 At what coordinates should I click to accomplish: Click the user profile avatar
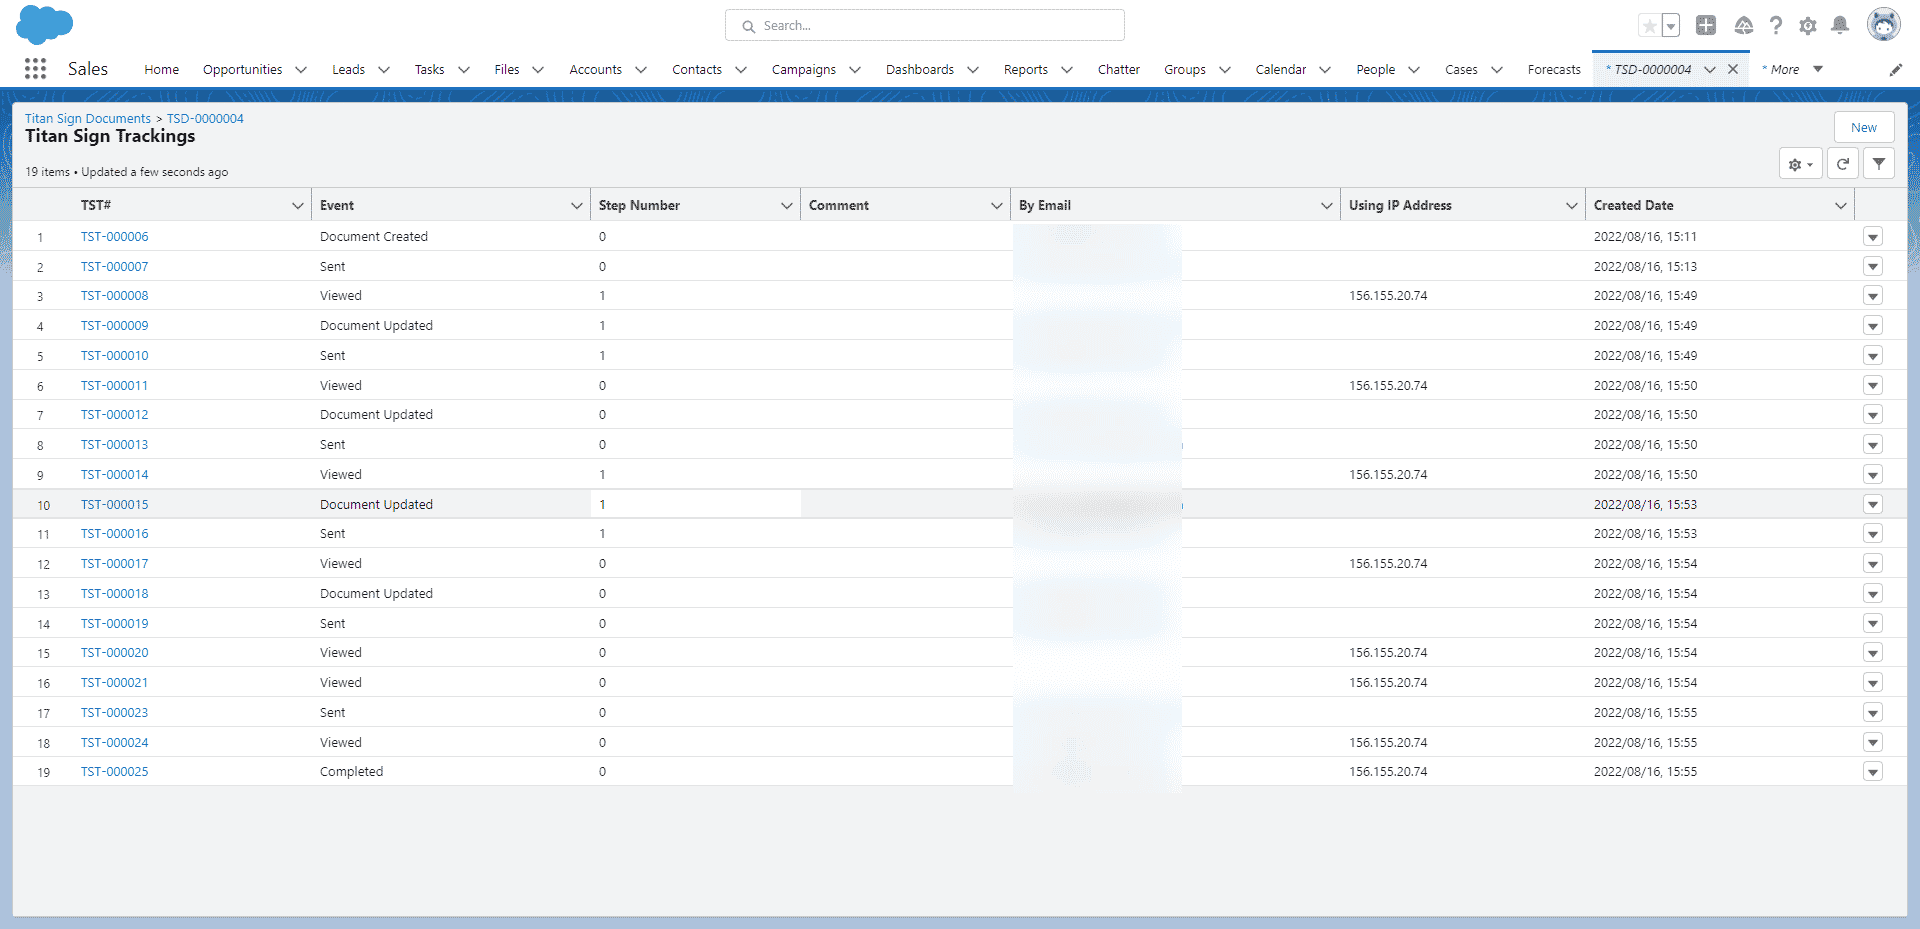(1883, 26)
